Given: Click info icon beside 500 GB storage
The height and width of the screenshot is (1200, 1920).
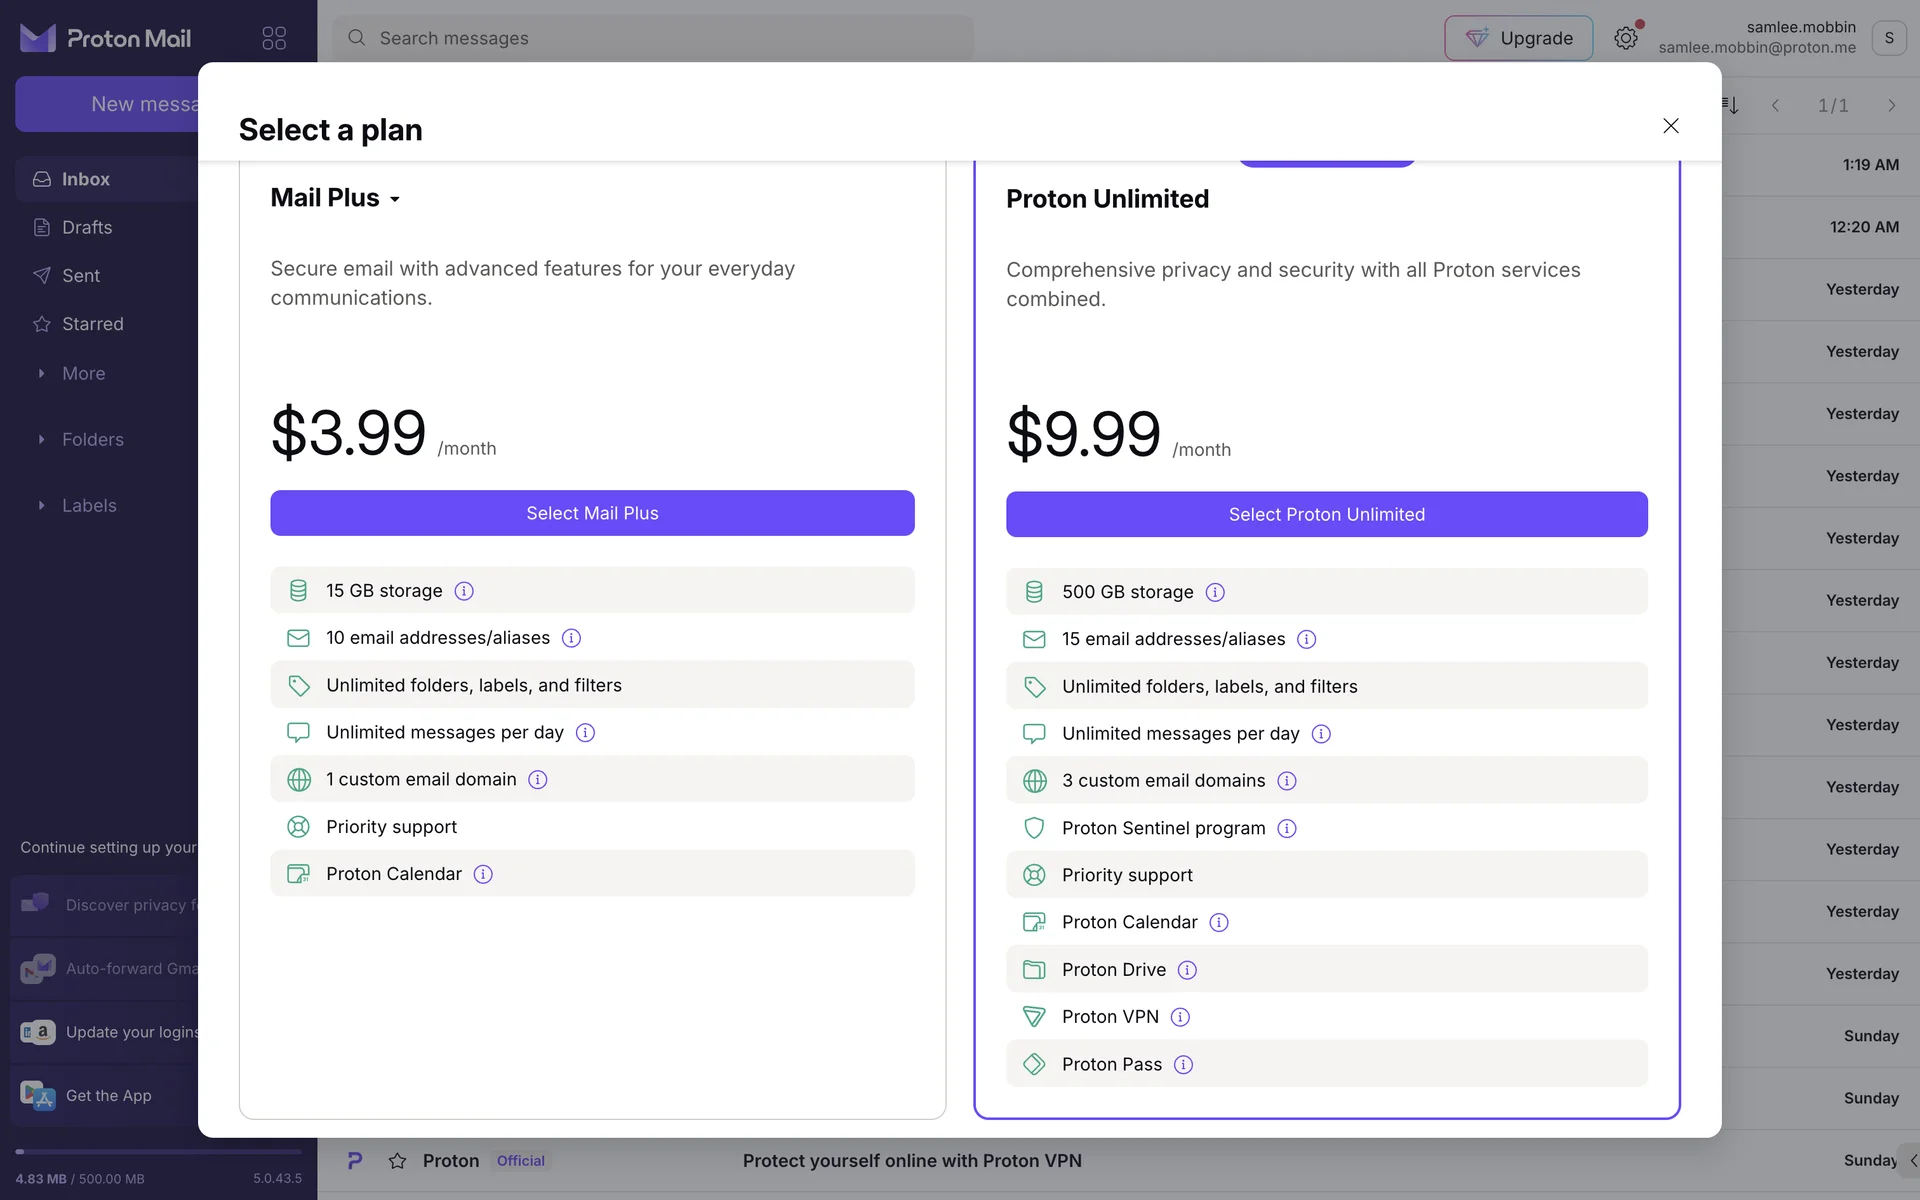Looking at the screenshot, I should pyautogui.click(x=1215, y=592).
